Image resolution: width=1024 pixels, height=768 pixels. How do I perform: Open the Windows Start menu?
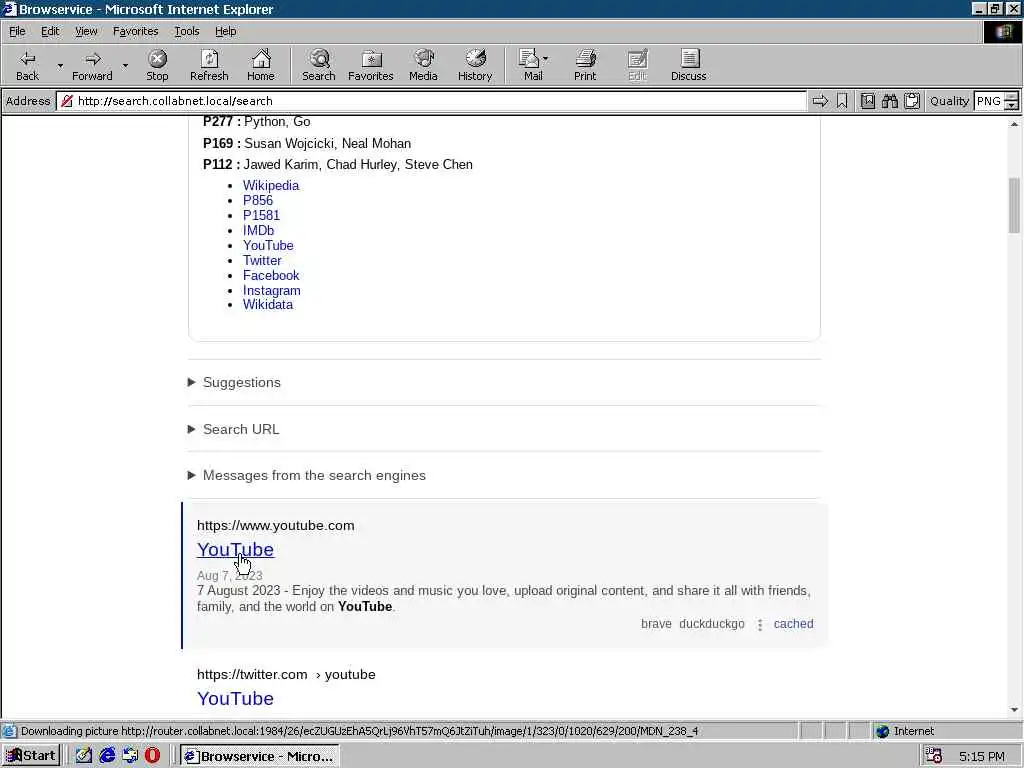(x=31, y=756)
